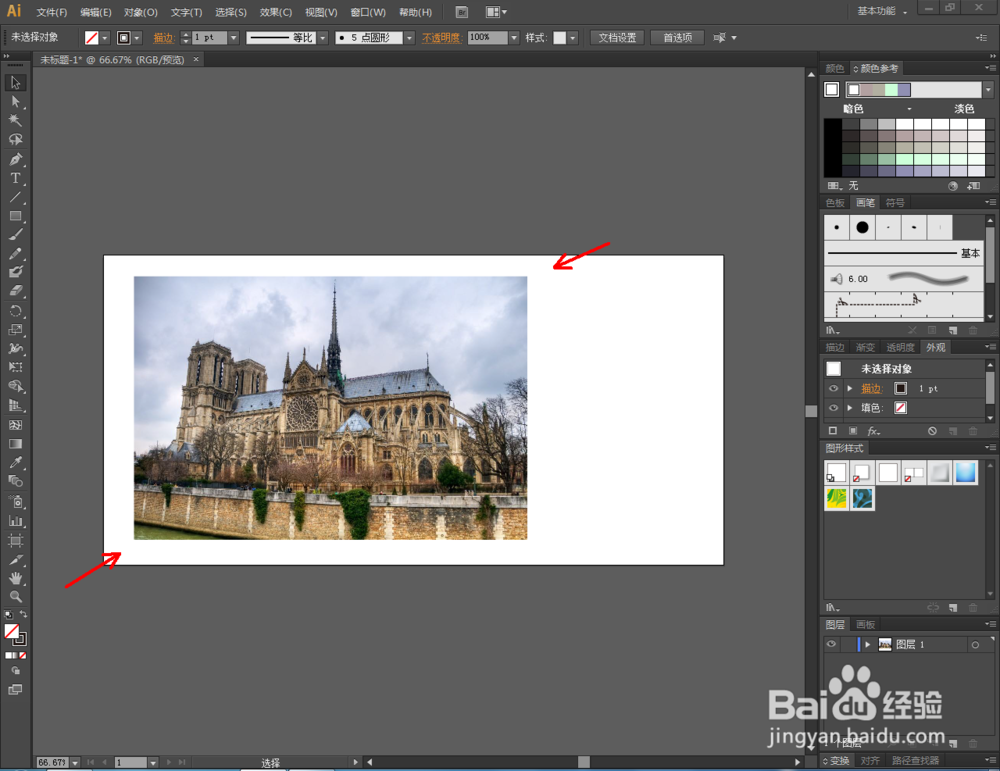1000x771 pixels.
Task: Select the Direct Selection tool
Action: tap(15, 102)
